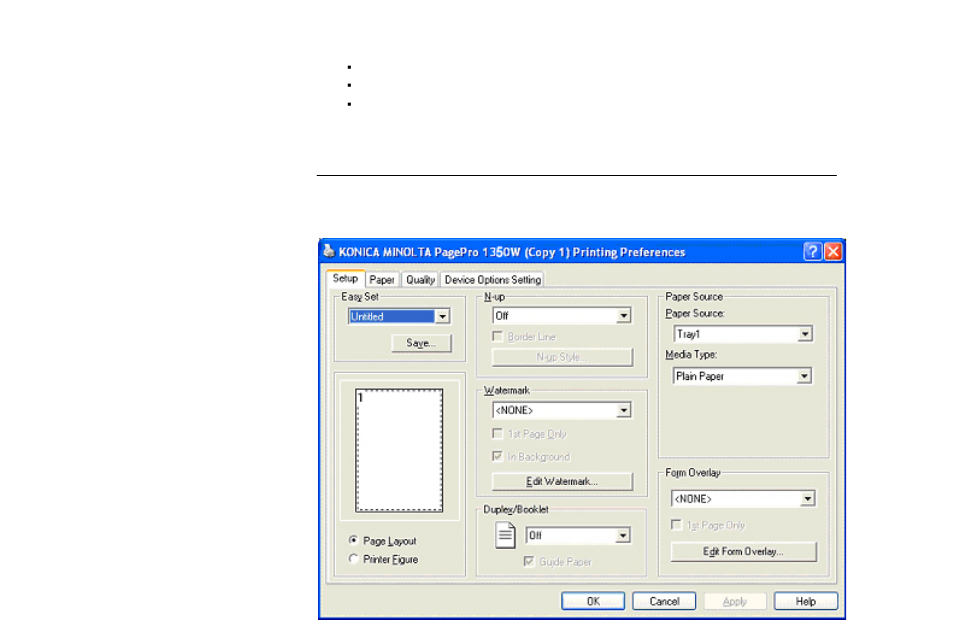The image size is (954, 630).
Task: Toggle the Border Line checkbox
Action: (498, 336)
